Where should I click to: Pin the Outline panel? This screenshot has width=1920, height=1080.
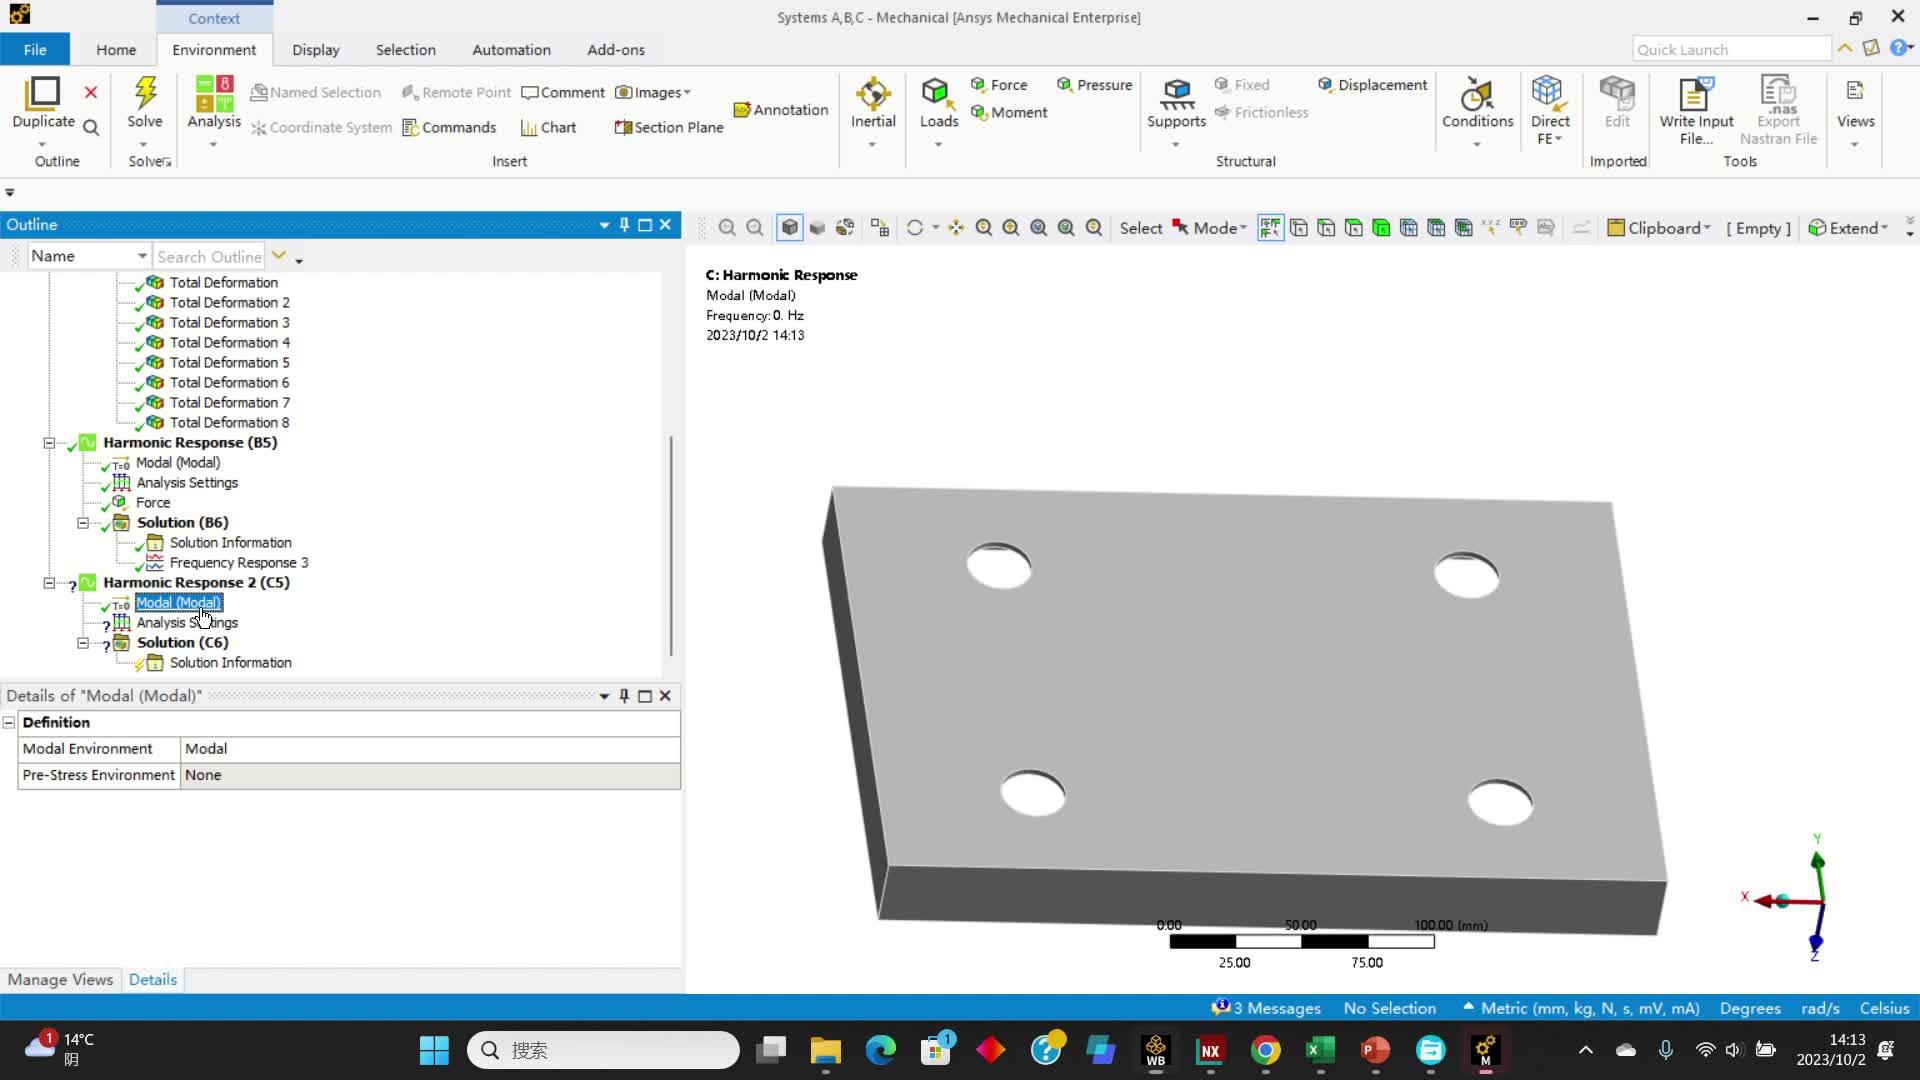(x=624, y=224)
